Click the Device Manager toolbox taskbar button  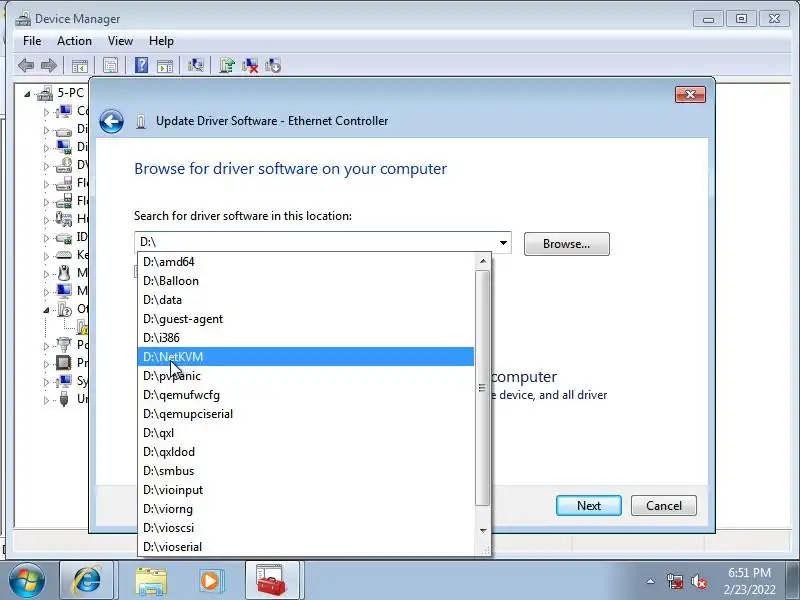point(271,580)
